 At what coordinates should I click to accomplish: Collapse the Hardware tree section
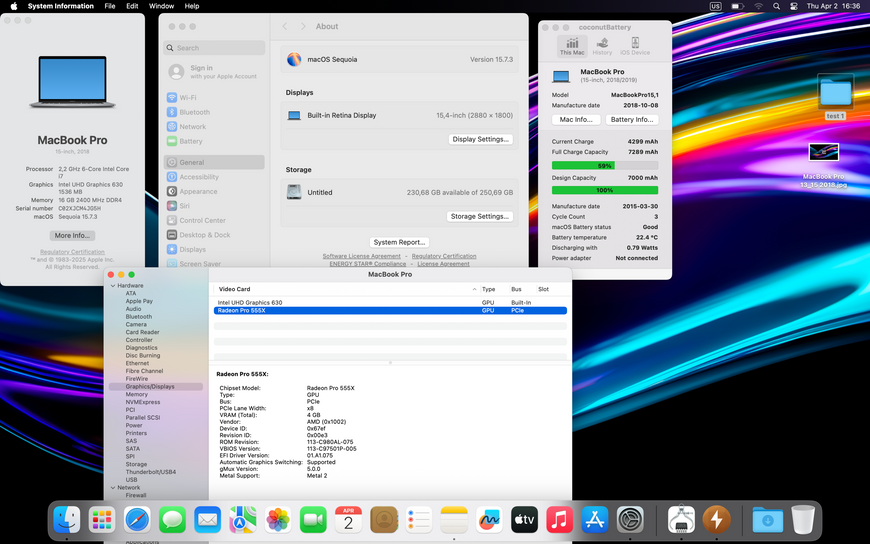point(113,285)
